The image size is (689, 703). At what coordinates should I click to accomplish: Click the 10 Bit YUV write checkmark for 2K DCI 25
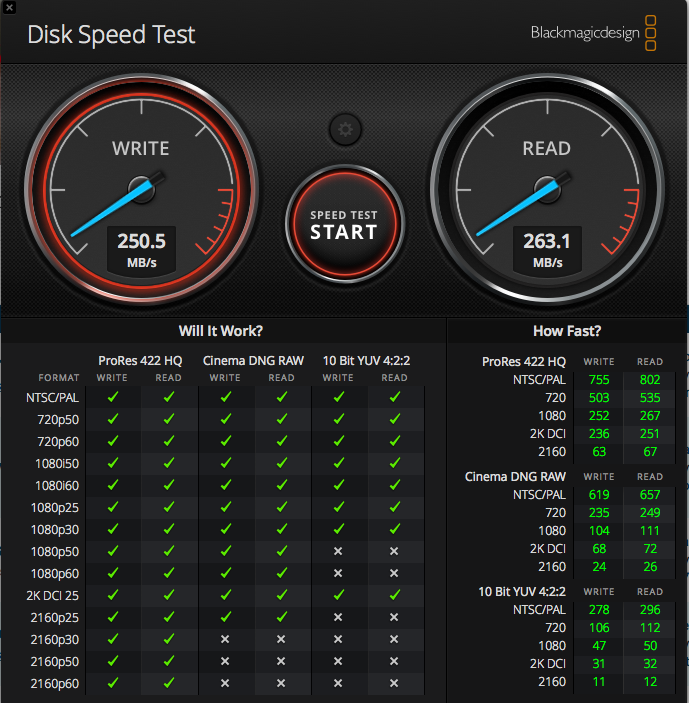click(339, 595)
